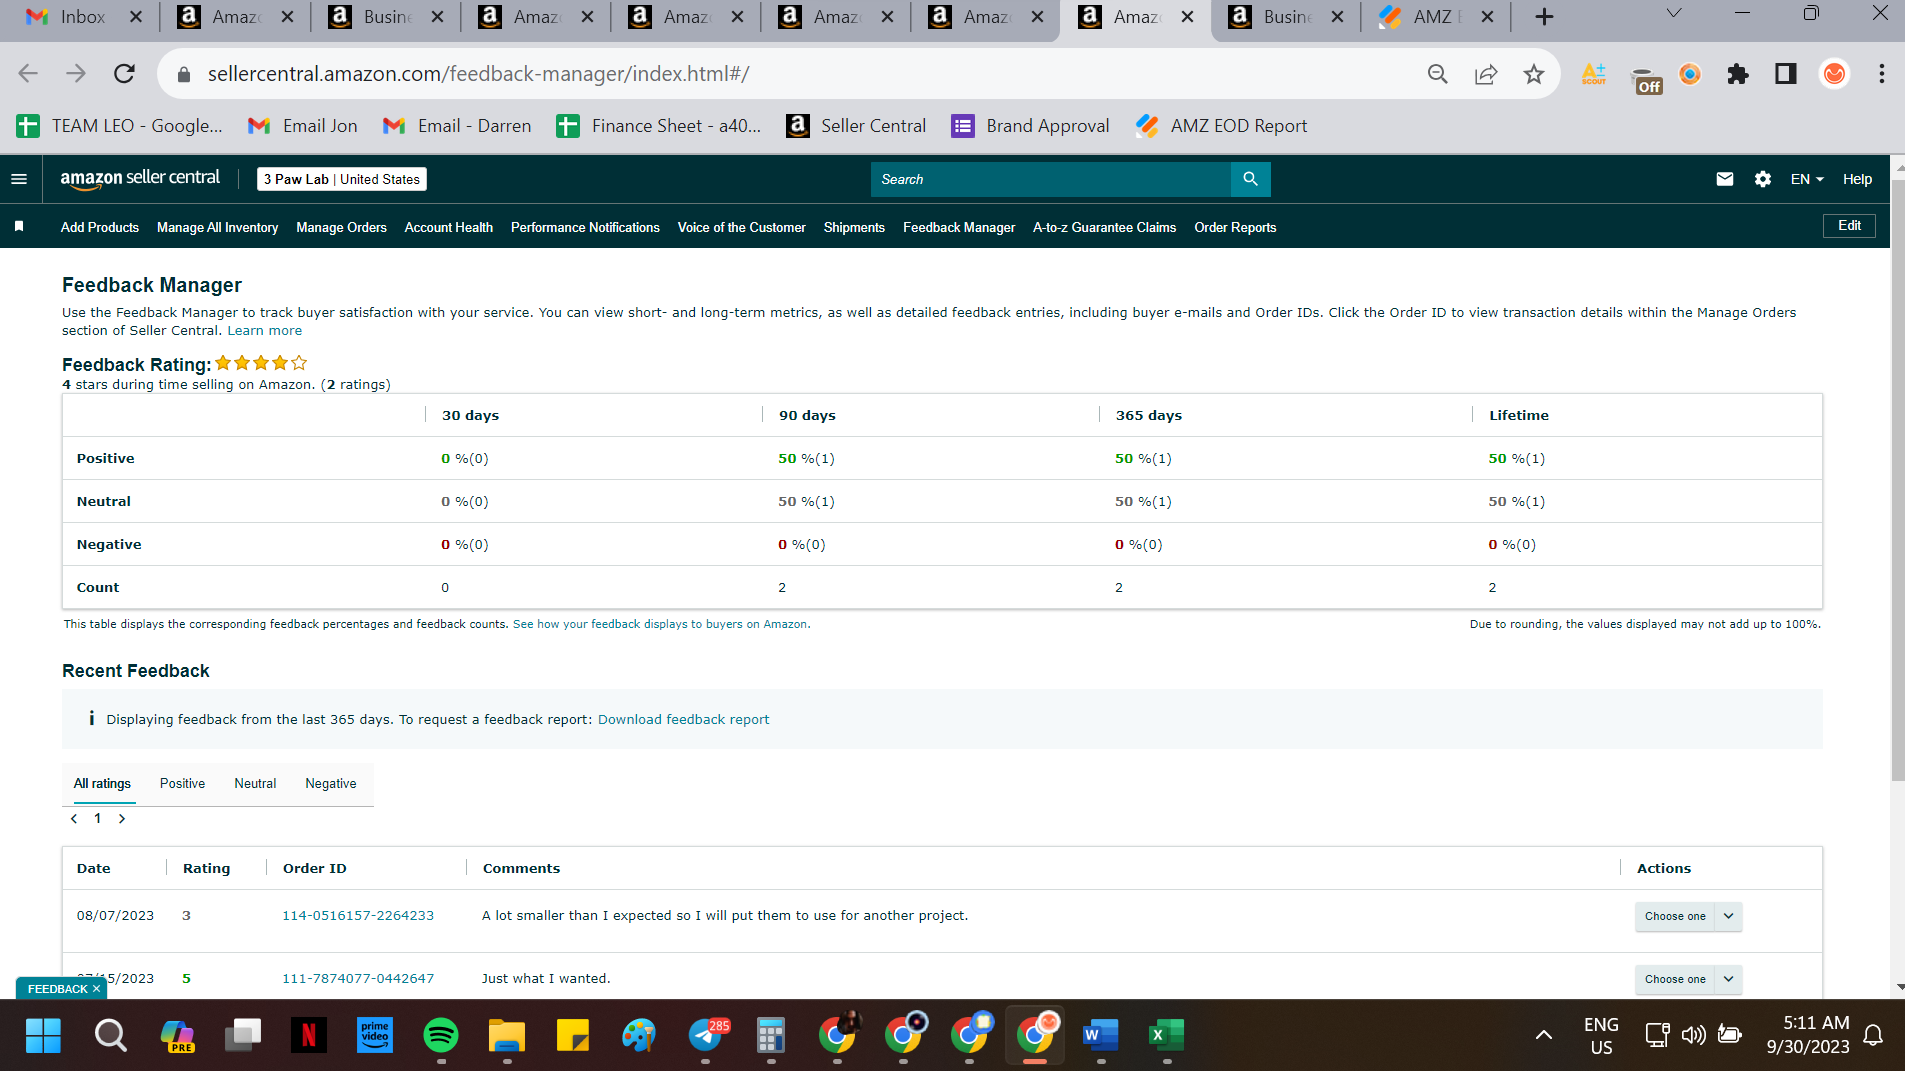Open the Shipments menu item

pyautogui.click(x=854, y=227)
